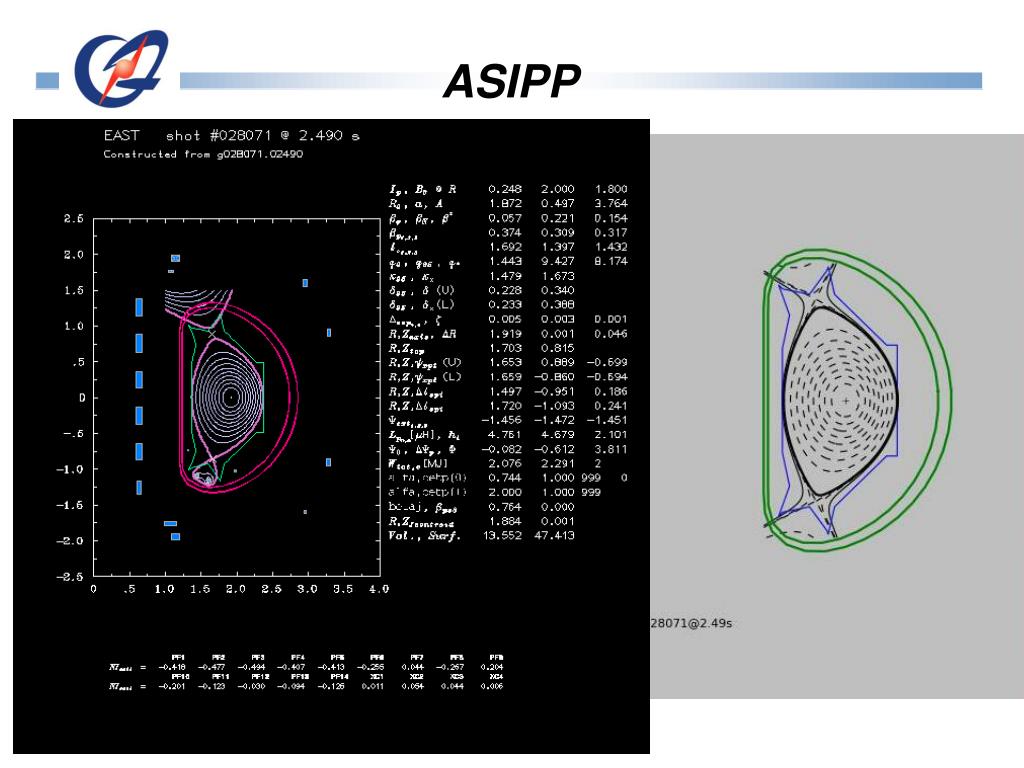The image size is (1024, 768).
Task: Click the Ip value 0.248
Action: [x=503, y=189]
